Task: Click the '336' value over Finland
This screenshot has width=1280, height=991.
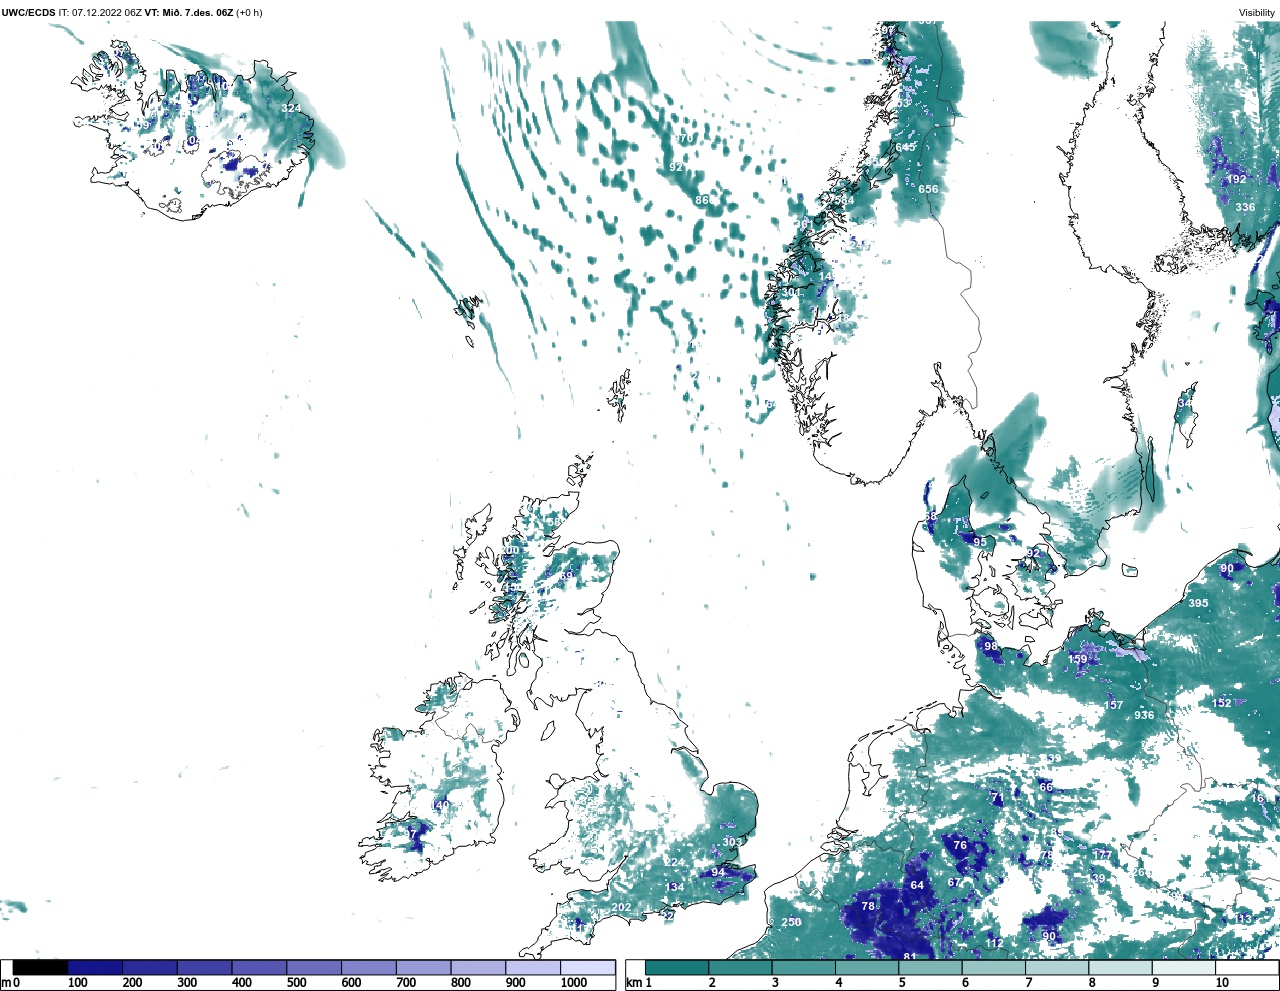Action: click(1245, 207)
